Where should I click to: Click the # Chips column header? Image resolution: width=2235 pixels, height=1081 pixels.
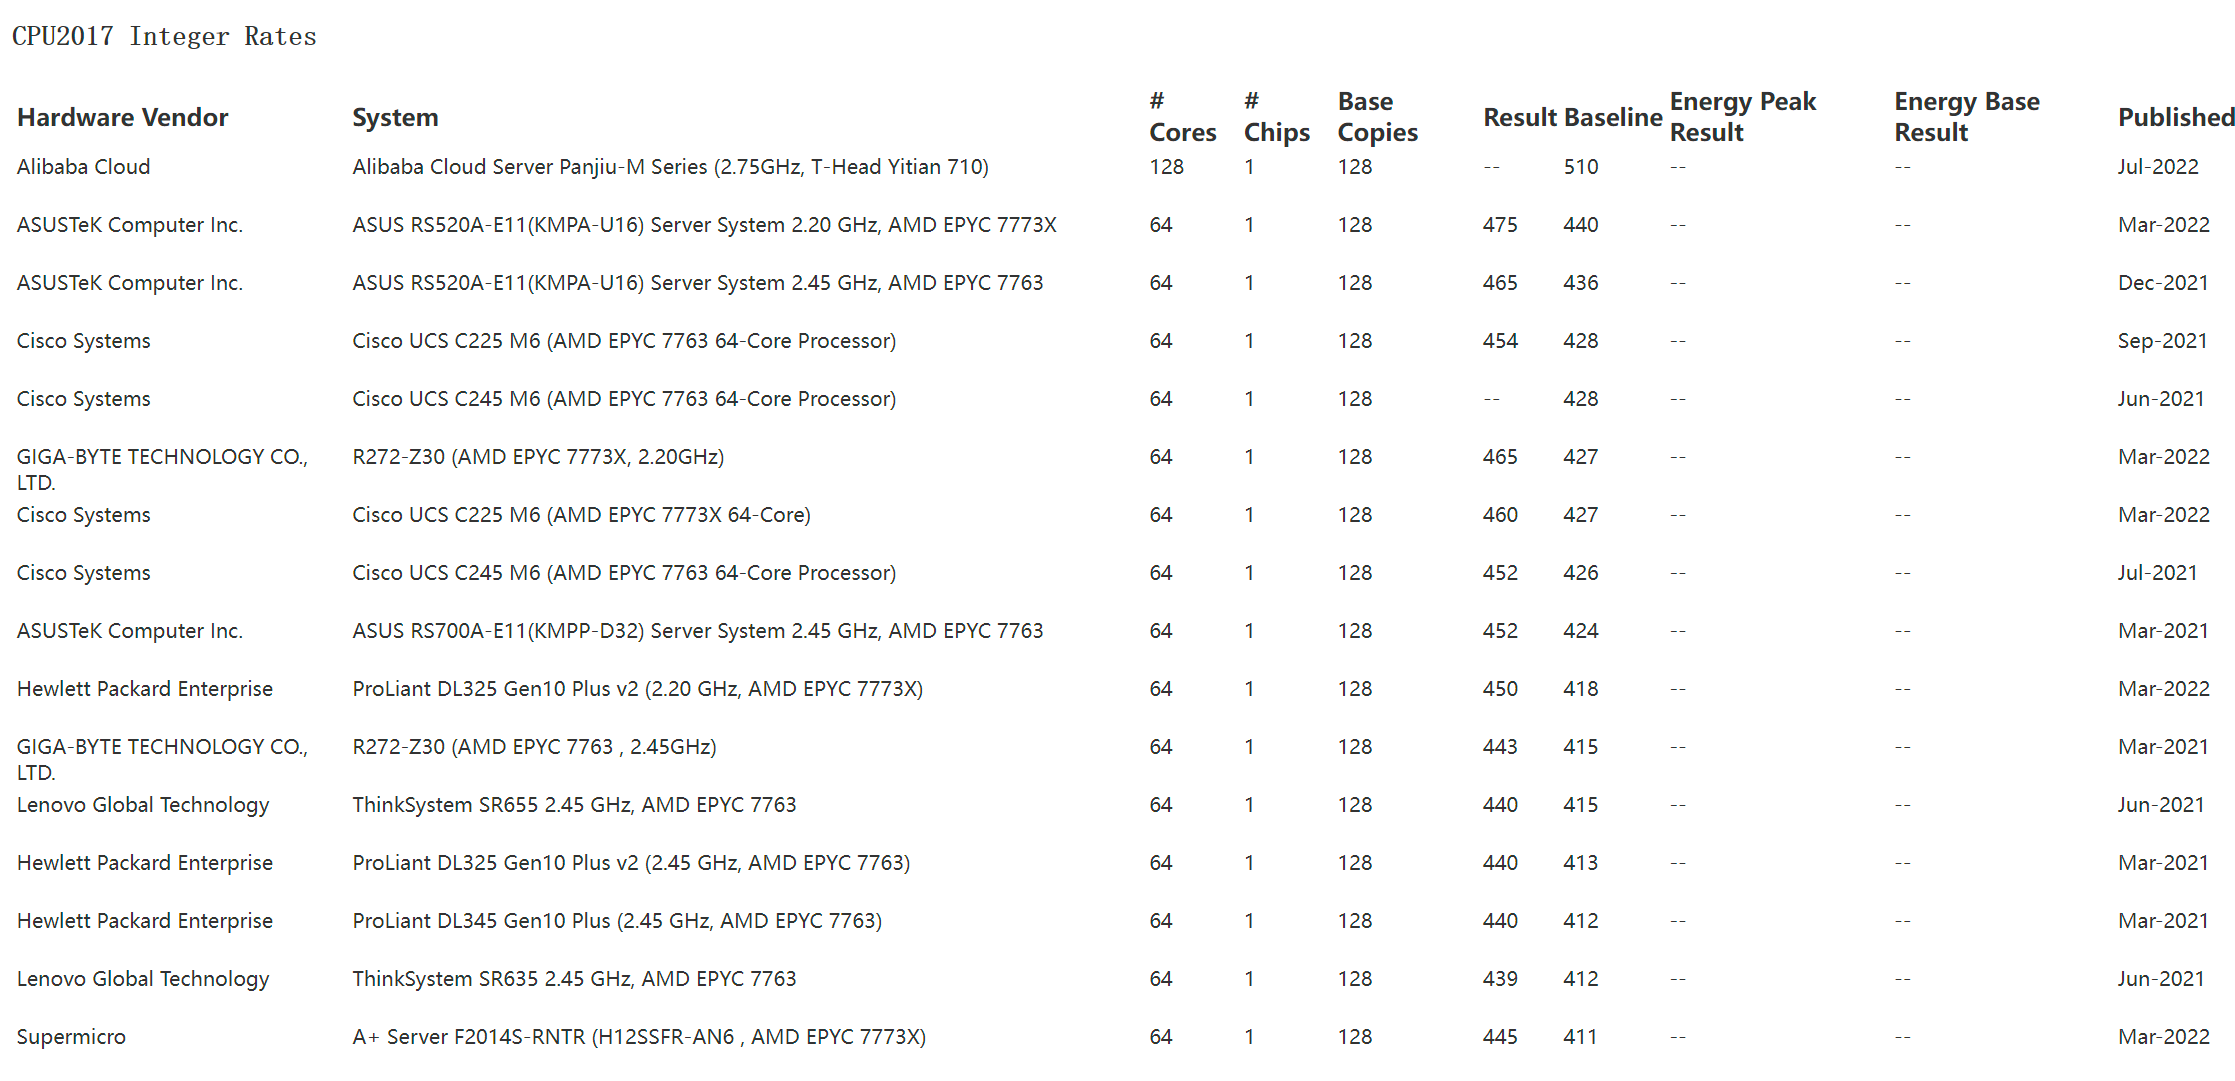click(x=1276, y=117)
